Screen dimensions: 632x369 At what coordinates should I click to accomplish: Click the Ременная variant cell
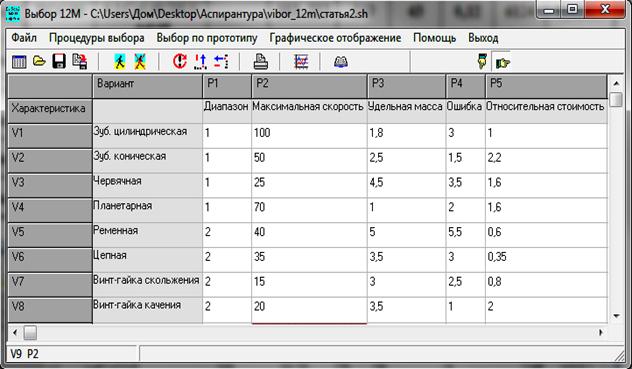[148, 235]
